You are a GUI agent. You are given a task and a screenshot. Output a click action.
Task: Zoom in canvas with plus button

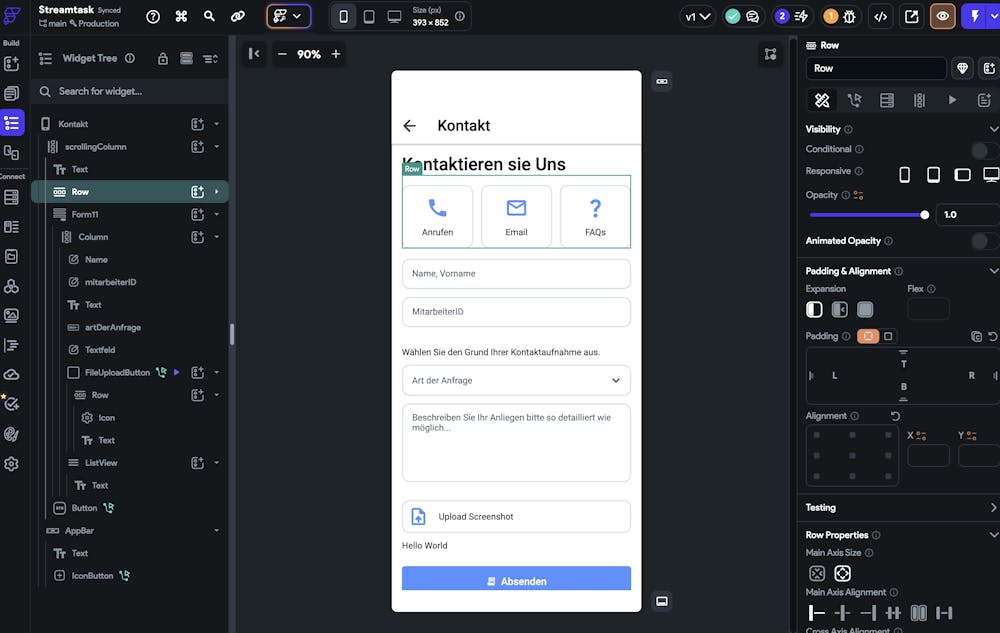(336, 54)
